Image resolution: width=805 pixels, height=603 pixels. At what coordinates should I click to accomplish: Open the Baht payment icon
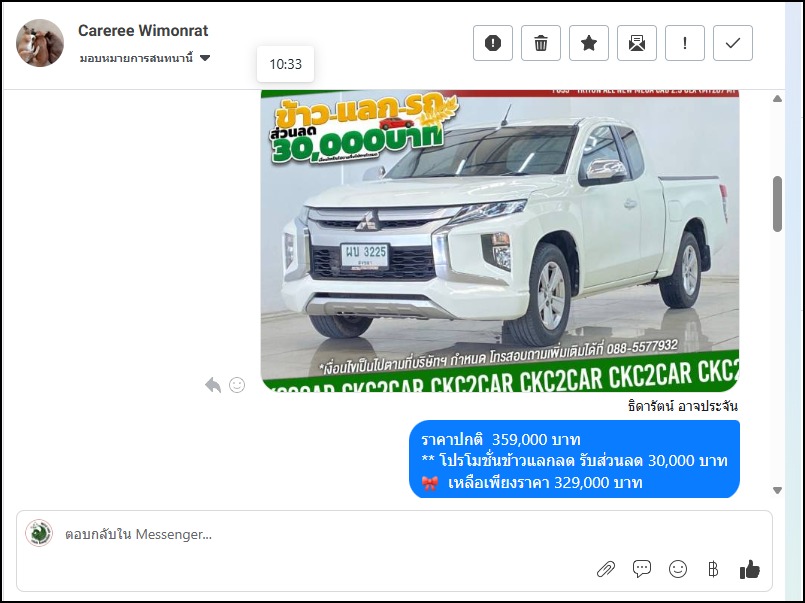point(713,569)
